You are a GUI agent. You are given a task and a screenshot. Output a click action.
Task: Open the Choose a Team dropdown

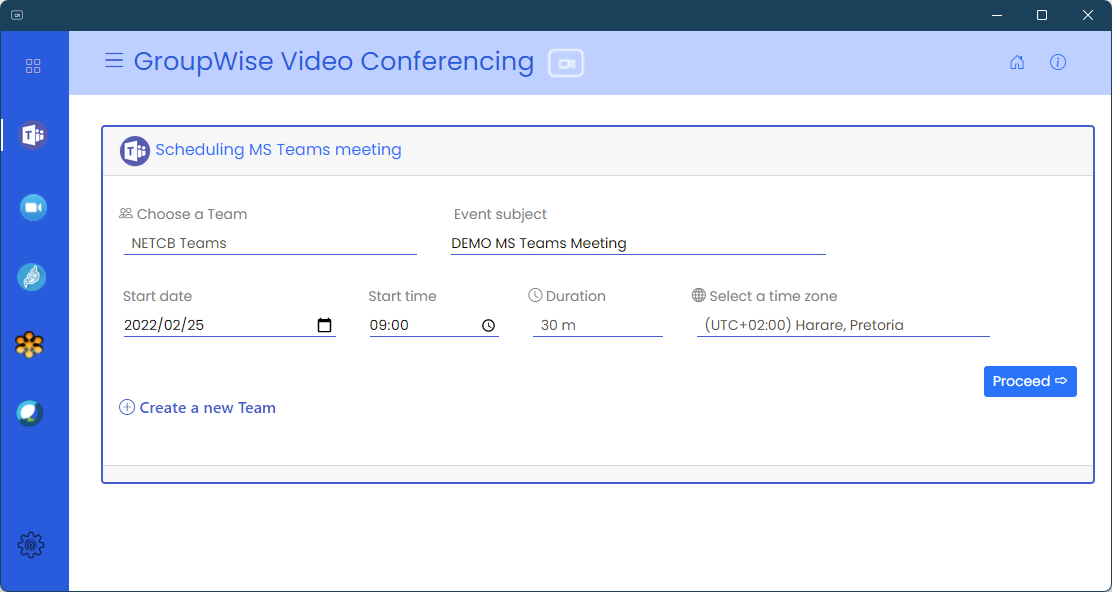click(270, 243)
